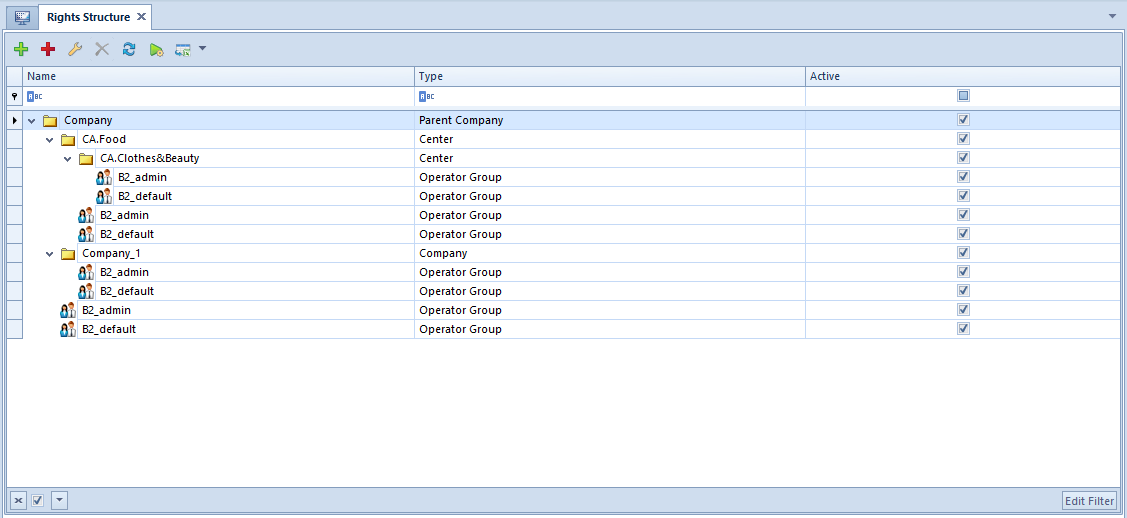Select the last B2_admin row name
1127x518 pixels.
click(106, 310)
